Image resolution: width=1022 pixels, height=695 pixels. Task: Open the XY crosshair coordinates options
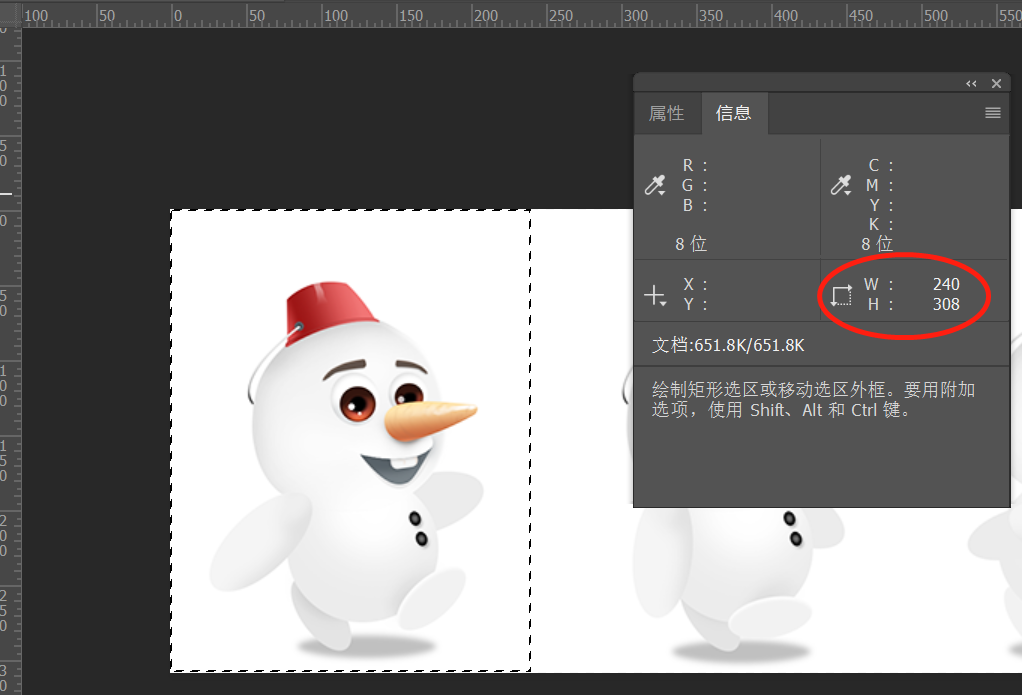click(655, 295)
